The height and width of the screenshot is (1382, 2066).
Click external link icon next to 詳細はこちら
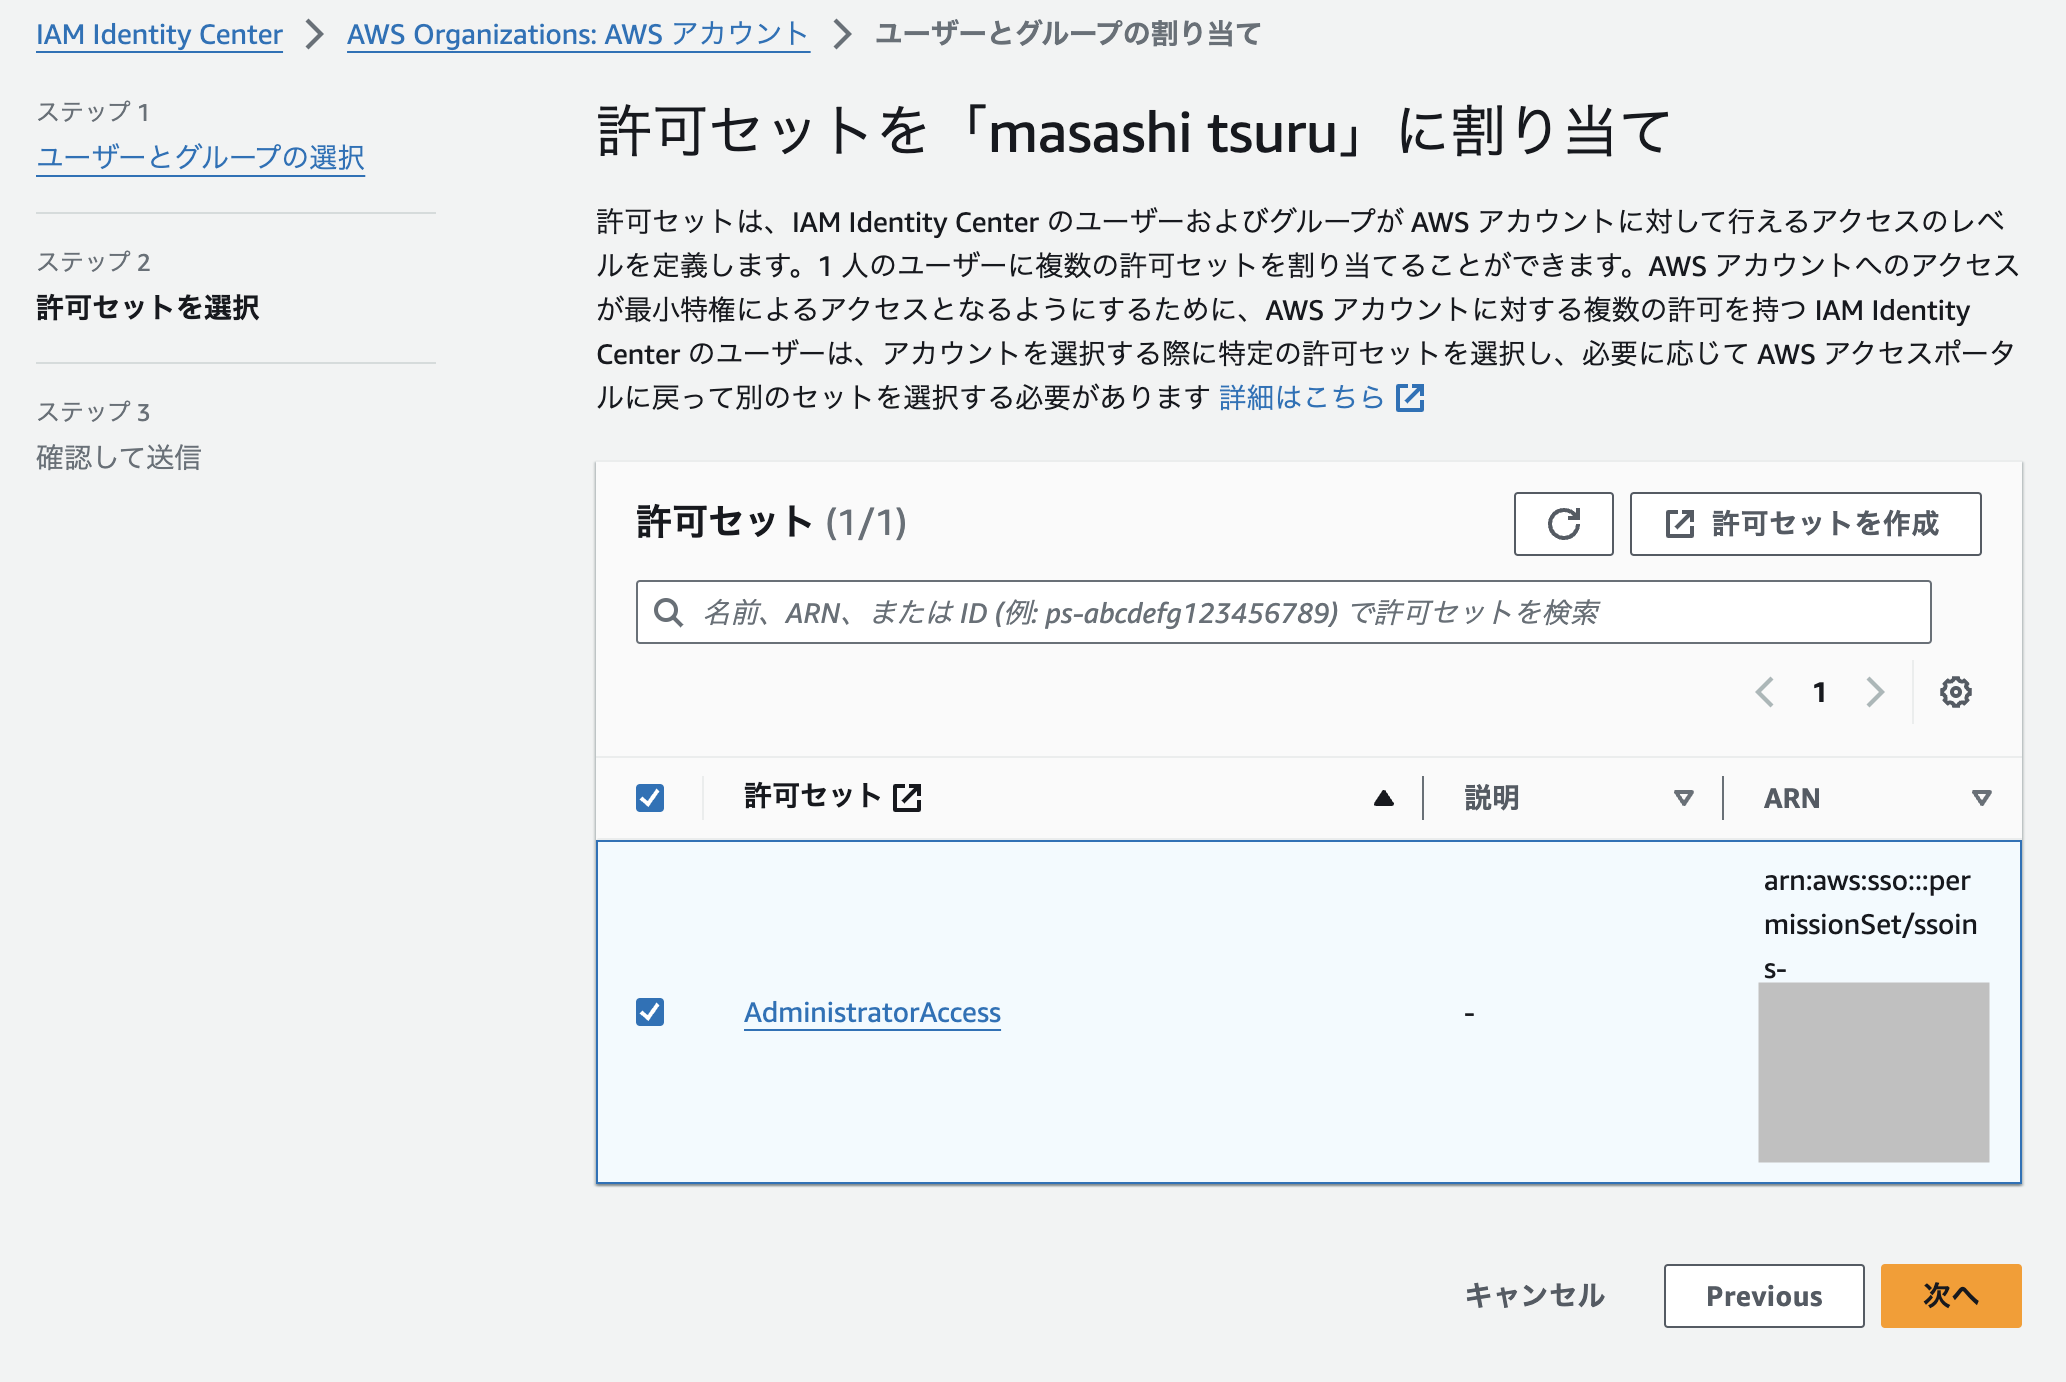(1410, 398)
